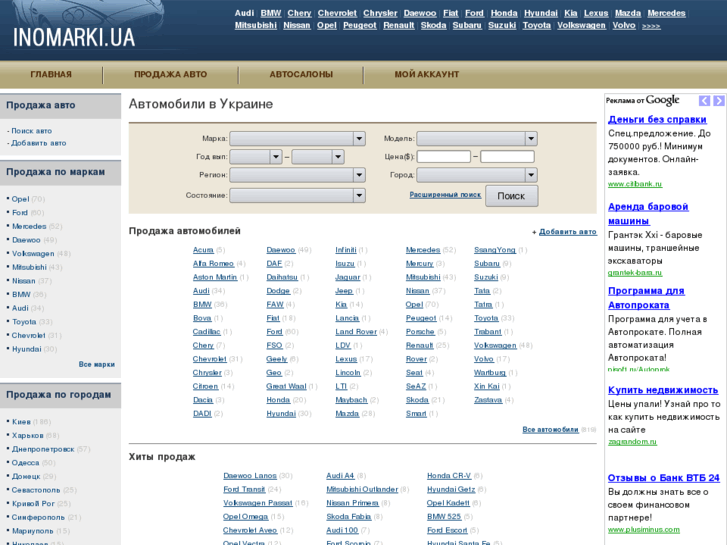727x545 pixels.
Task: Click the + Добавить авто link
Action: click(568, 231)
